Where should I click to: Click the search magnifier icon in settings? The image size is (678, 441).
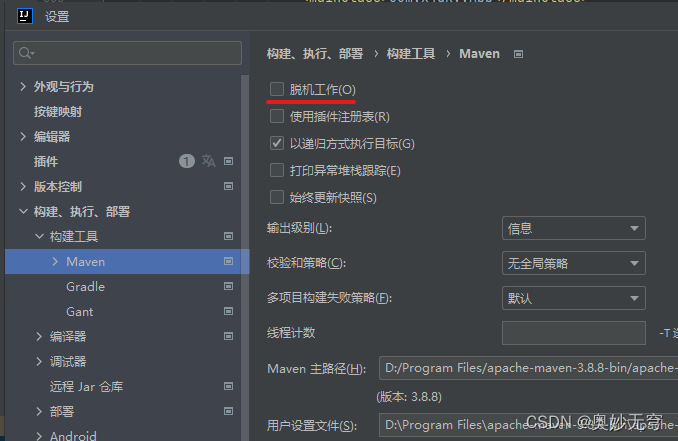pyautogui.click(x=26, y=53)
